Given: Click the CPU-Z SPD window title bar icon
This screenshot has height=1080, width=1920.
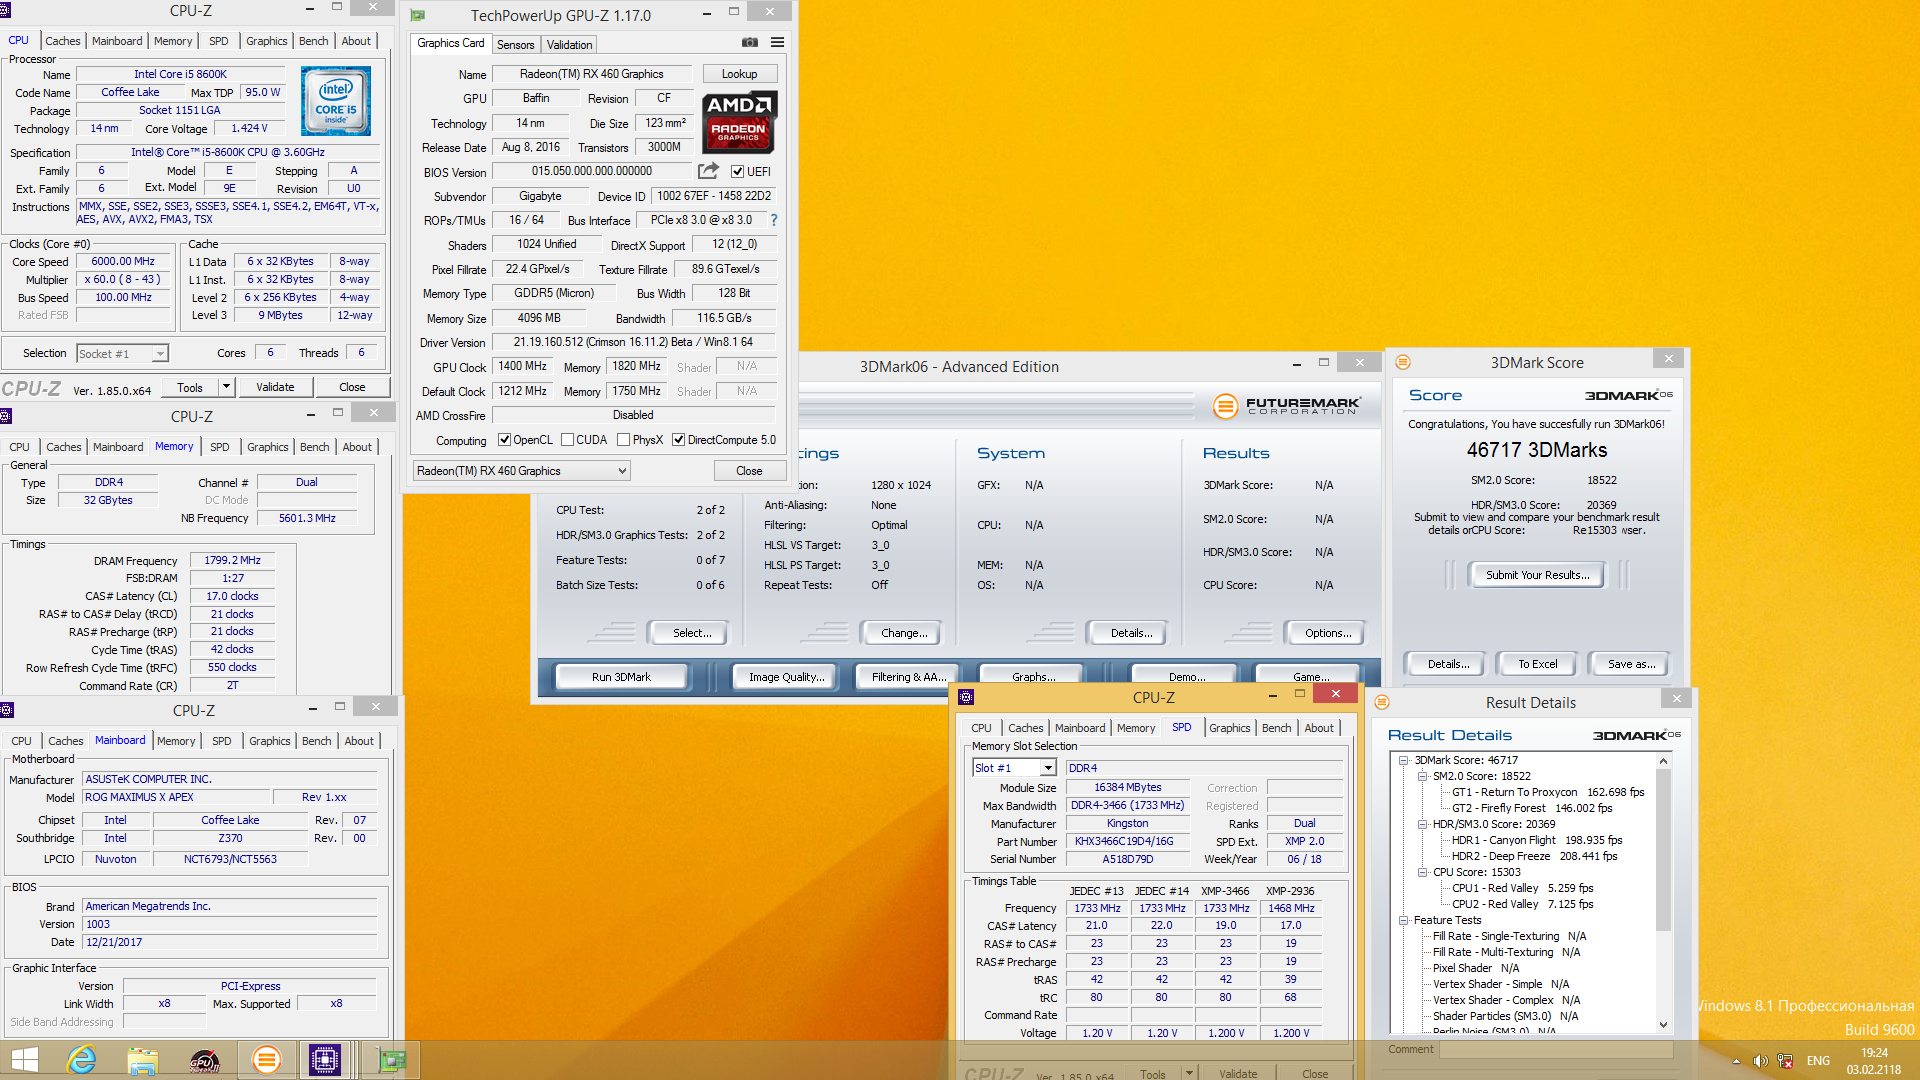Looking at the screenshot, I should pos(966,697).
